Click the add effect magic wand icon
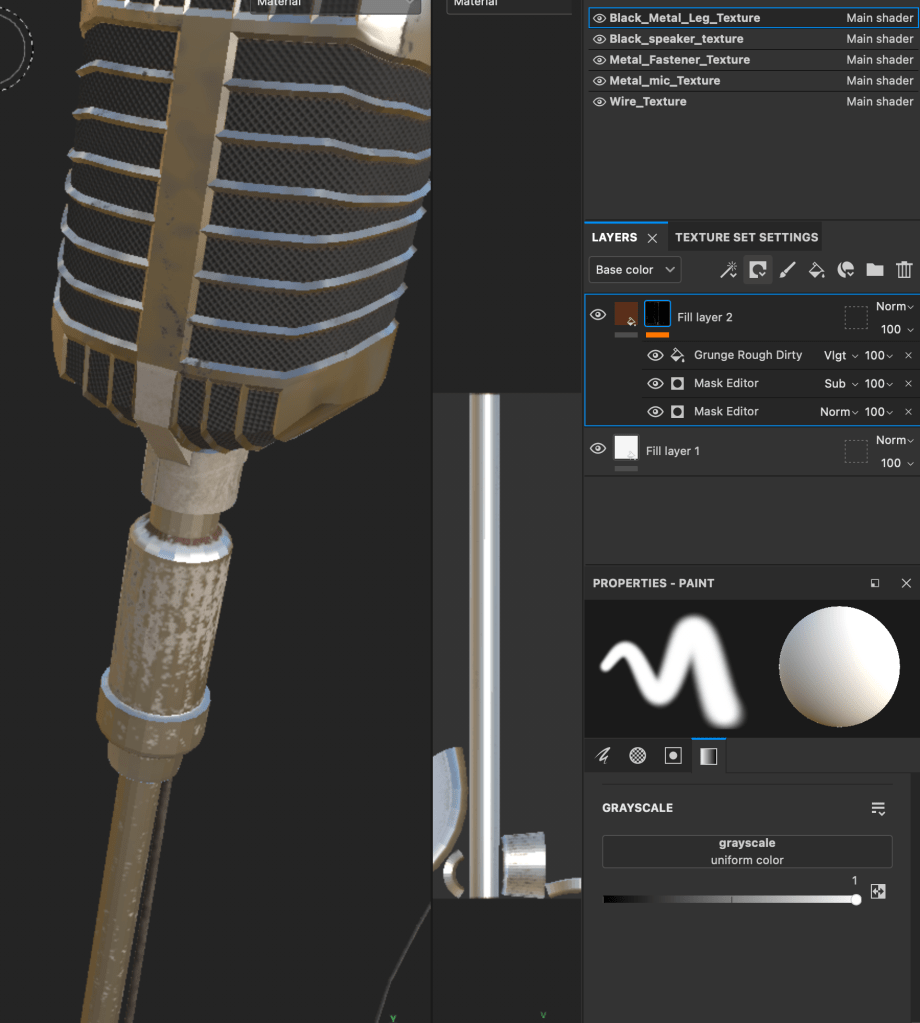Screen dimensions: 920x1023 (728, 270)
